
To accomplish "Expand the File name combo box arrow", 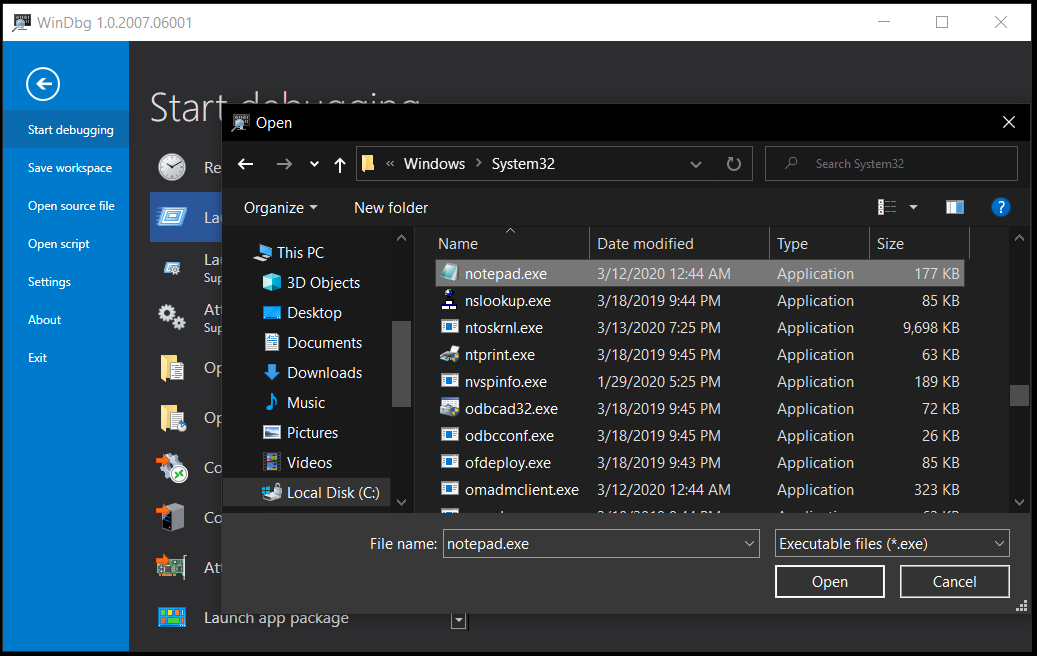I will (x=749, y=544).
